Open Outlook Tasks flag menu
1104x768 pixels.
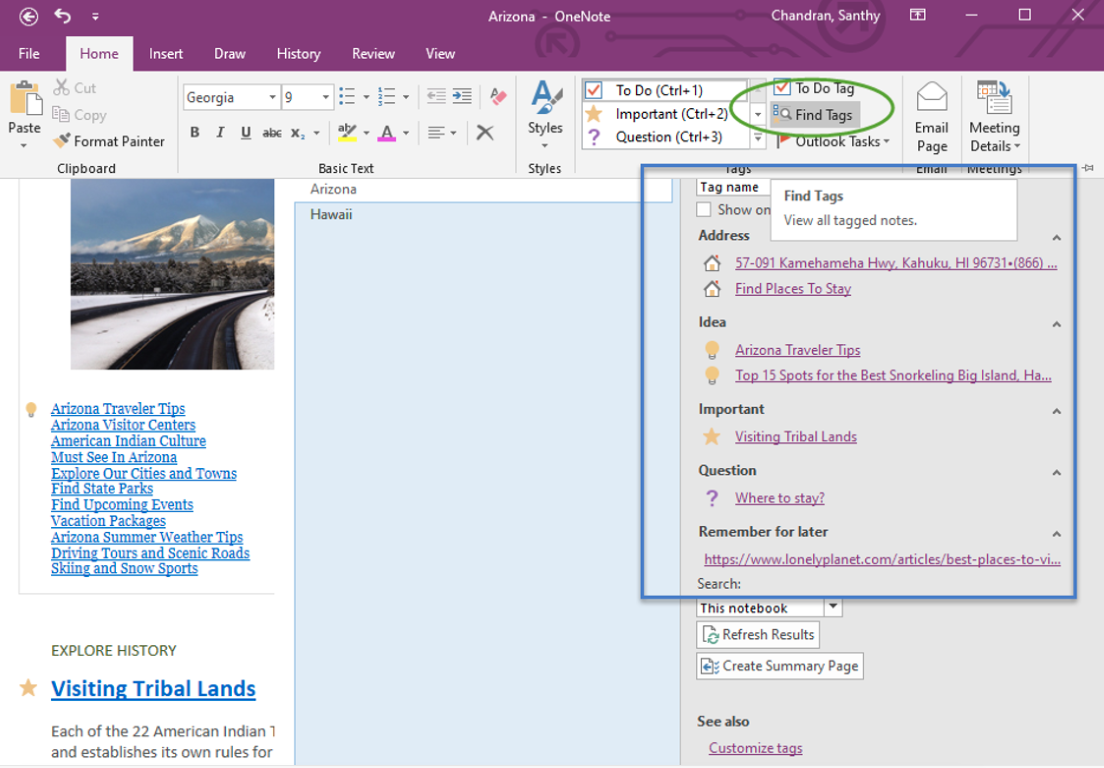point(833,141)
